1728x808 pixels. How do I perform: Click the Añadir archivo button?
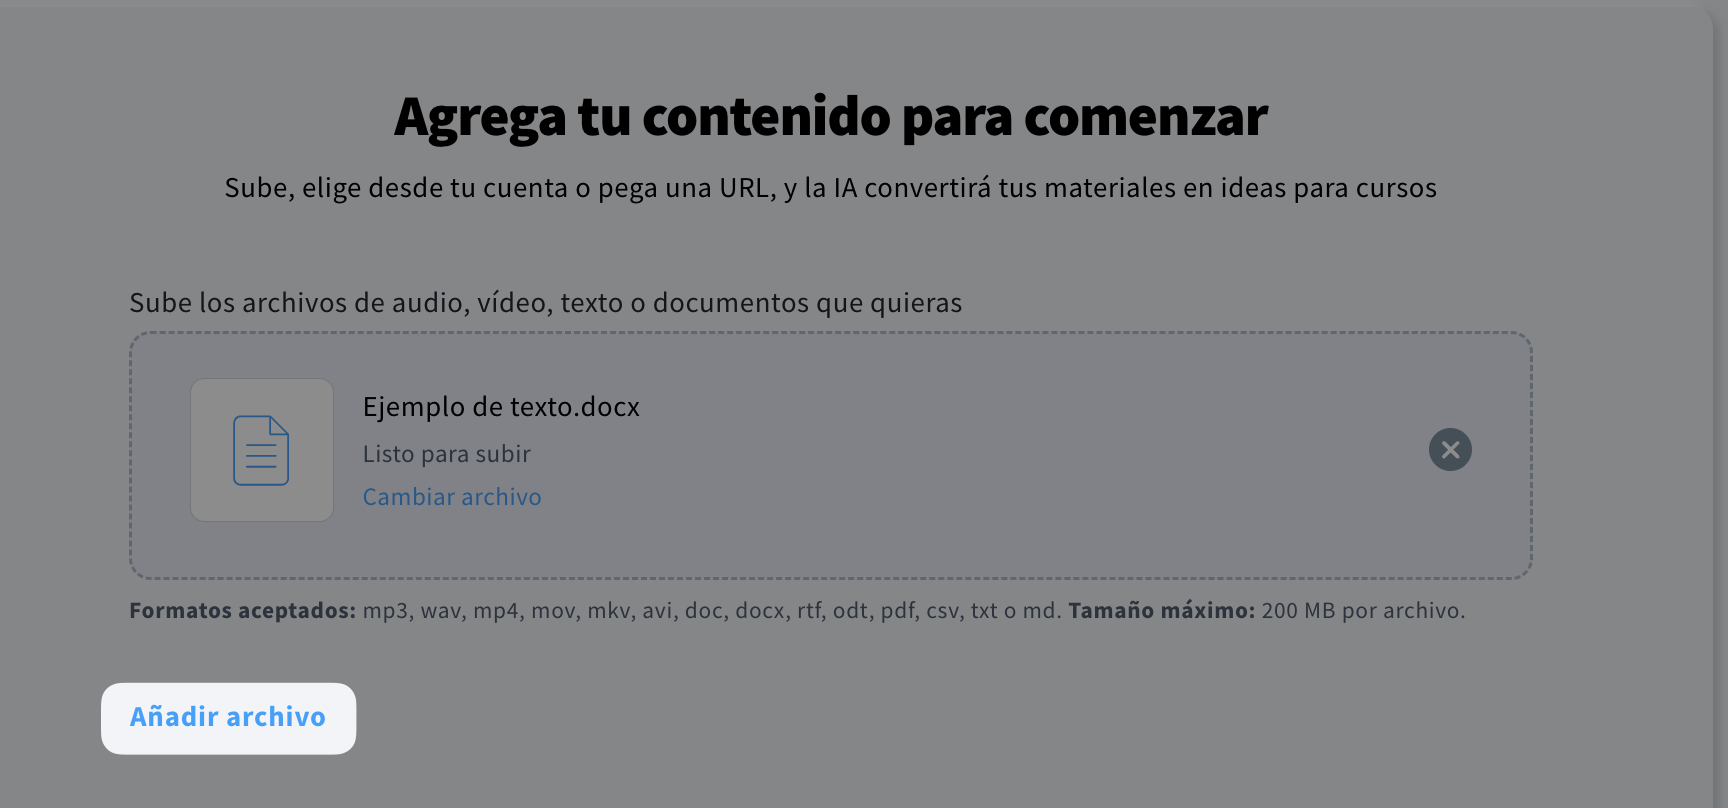(228, 718)
